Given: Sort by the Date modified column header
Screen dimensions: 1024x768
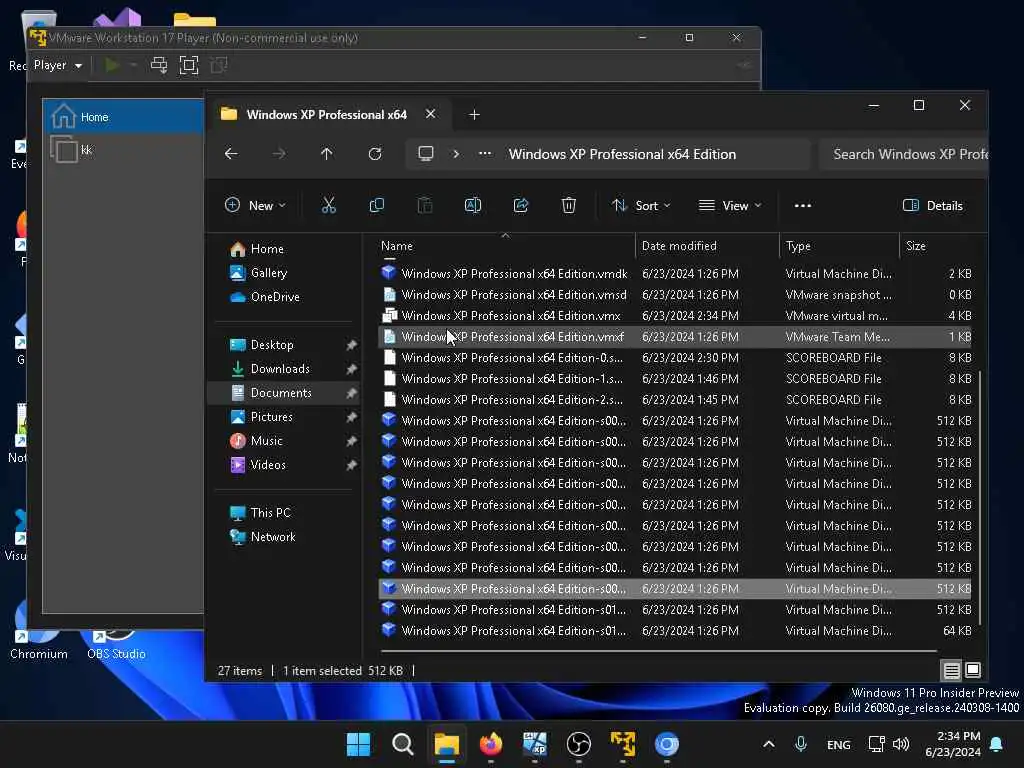Looking at the screenshot, I should tap(707, 246).
